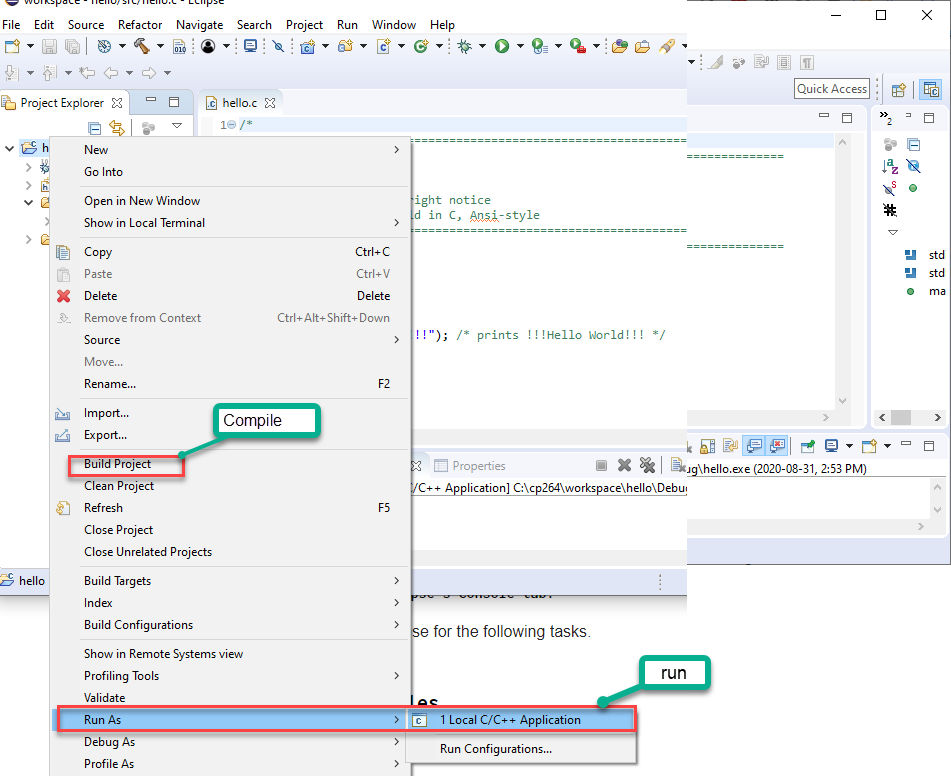Click the Outline horizontal scrollbar thumb
The height and width of the screenshot is (776, 951).
point(901,417)
